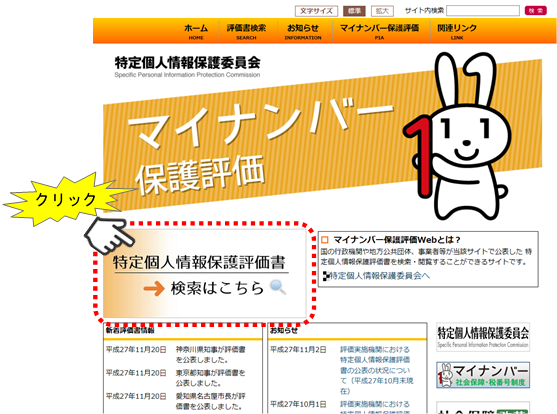The image size is (557, 414).
Task: Click the 神奈川県知事が評価書を公表しました news entry
Action: coord(210,354)
